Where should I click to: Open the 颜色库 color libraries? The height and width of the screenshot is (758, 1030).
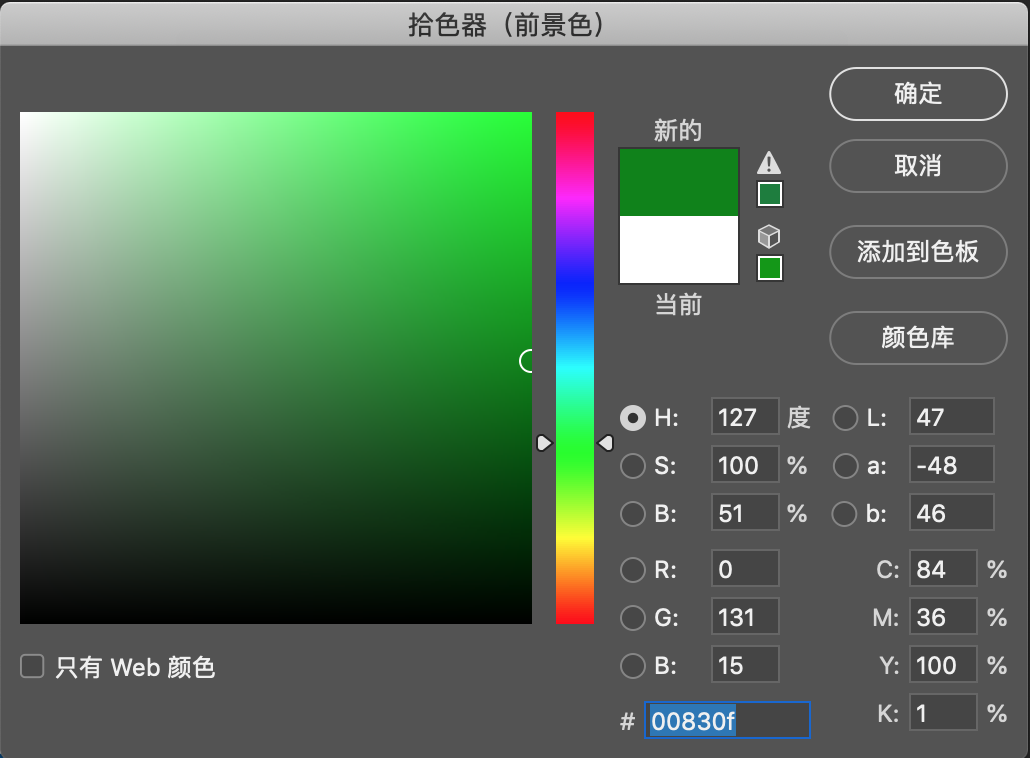(918, 338)
